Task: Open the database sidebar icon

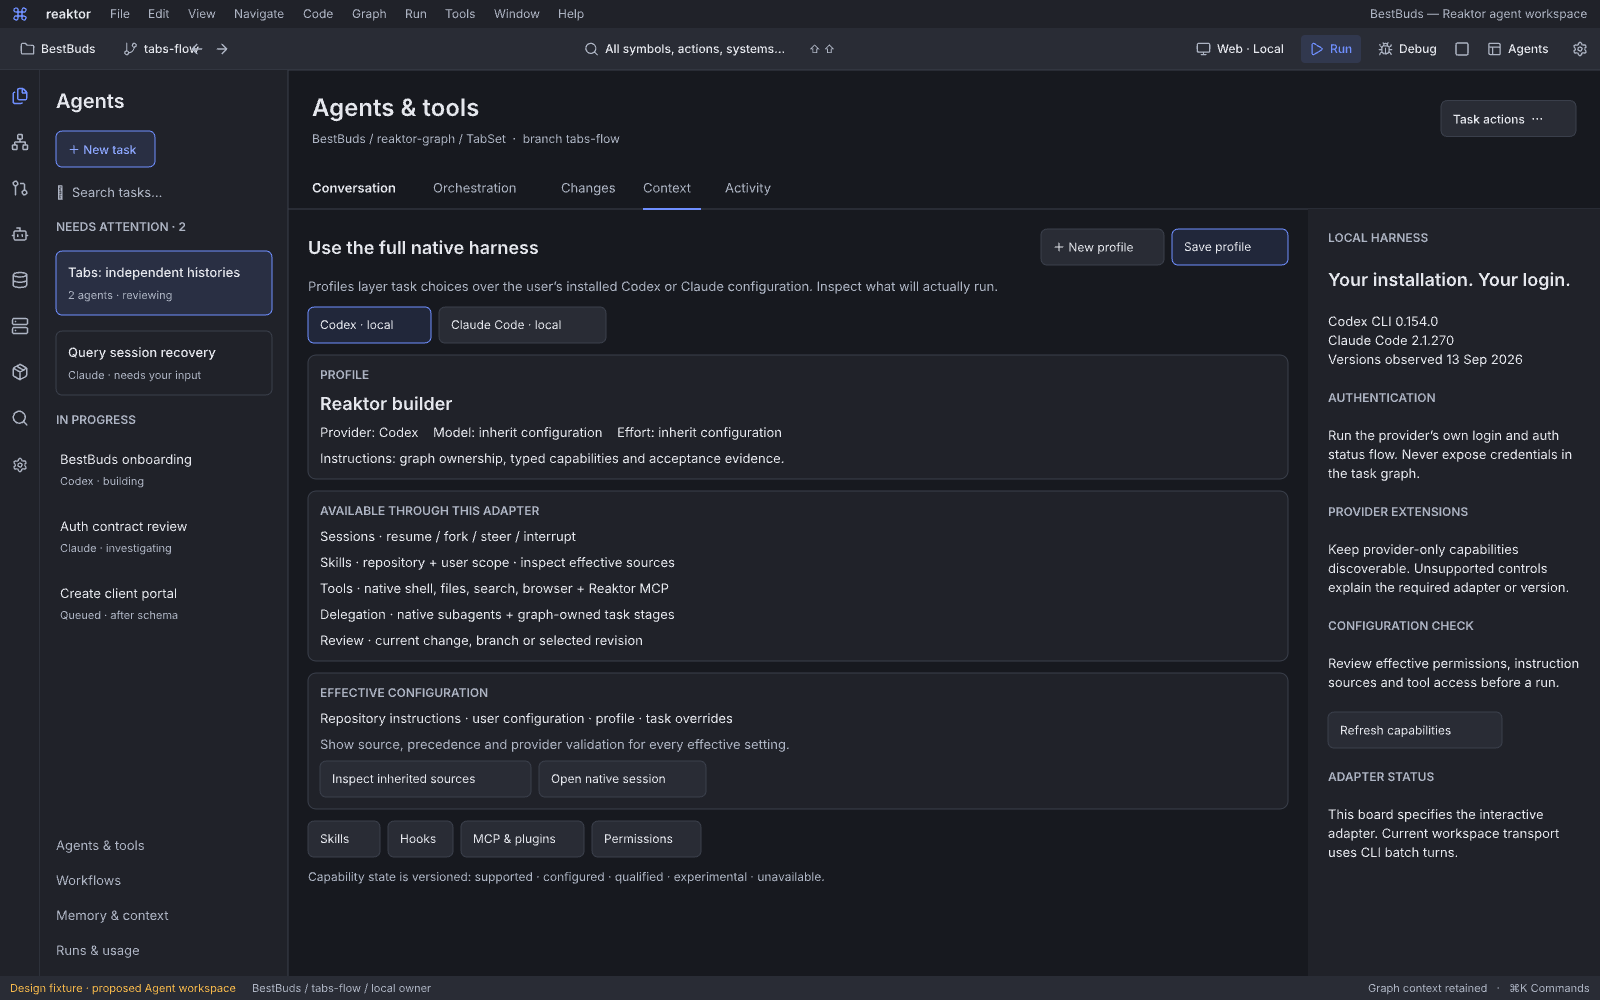Action: pos(20,280)
